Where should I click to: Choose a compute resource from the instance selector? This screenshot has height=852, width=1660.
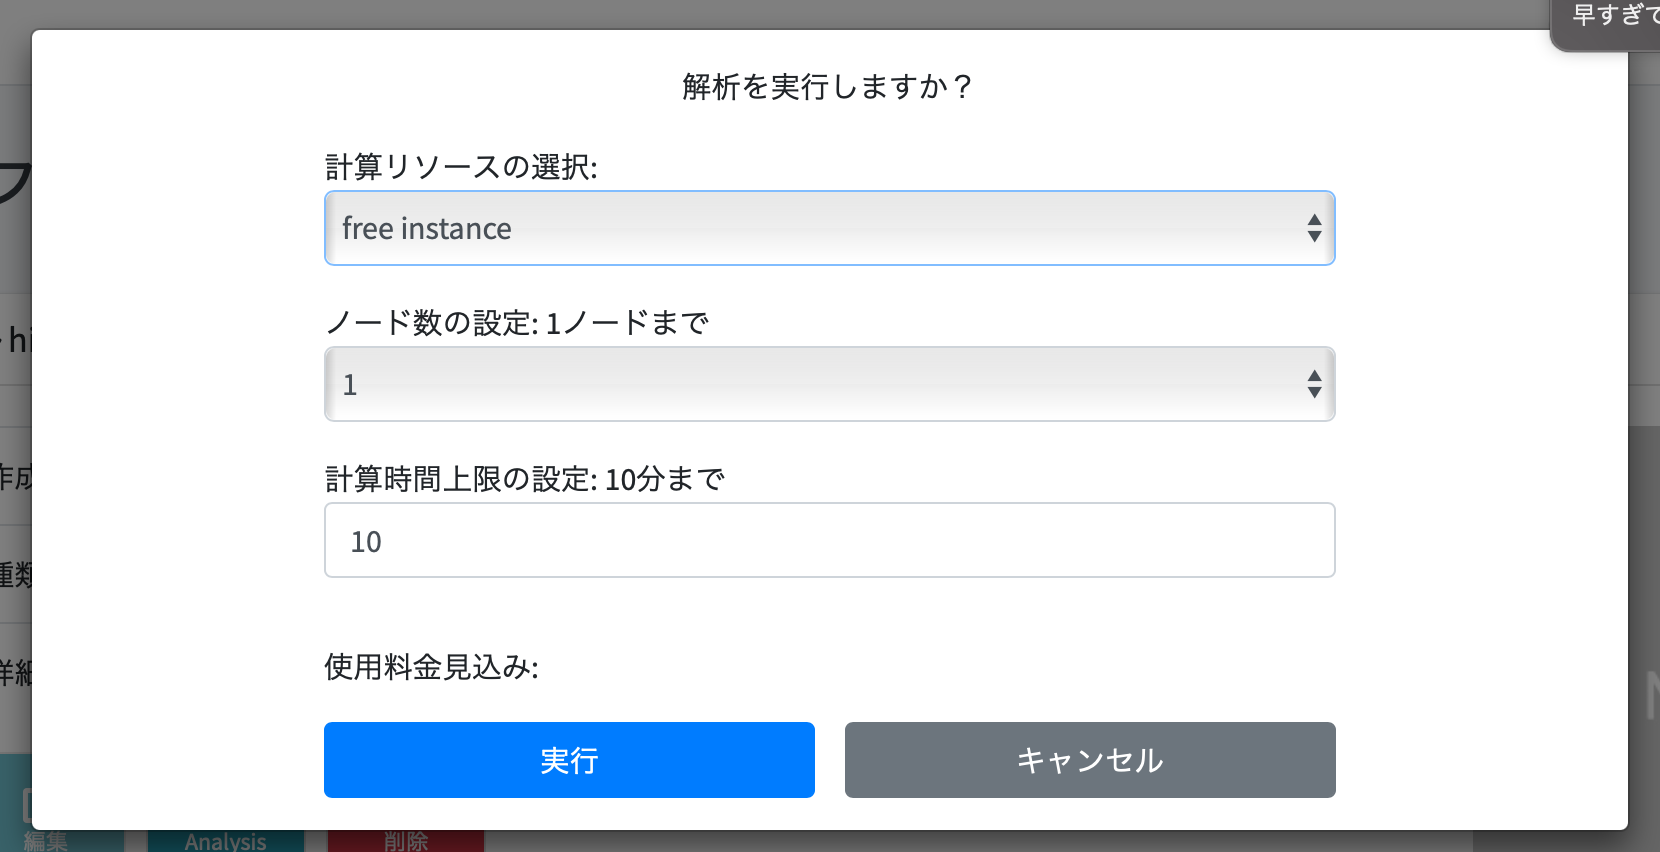pyautogui.click(x=829, y=228)
